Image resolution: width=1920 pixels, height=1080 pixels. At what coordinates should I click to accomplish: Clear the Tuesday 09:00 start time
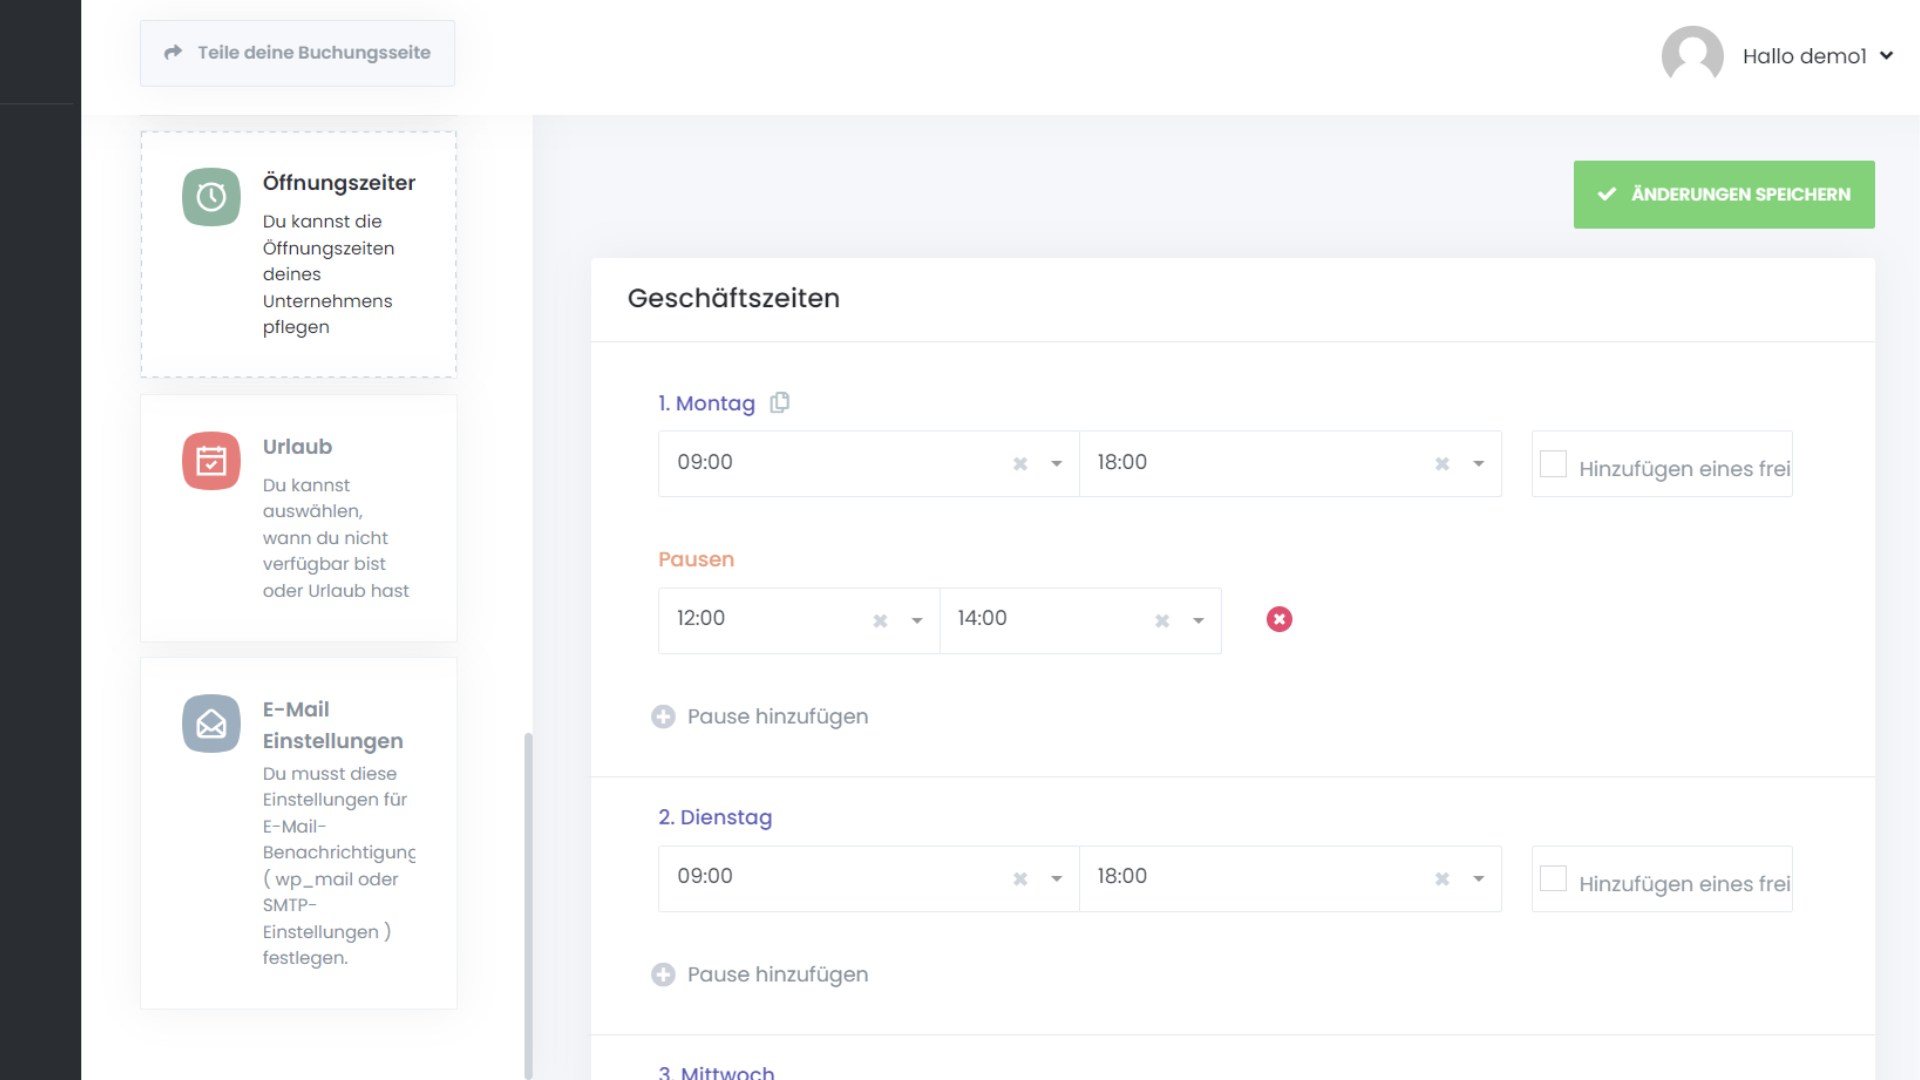point(1020,879)
